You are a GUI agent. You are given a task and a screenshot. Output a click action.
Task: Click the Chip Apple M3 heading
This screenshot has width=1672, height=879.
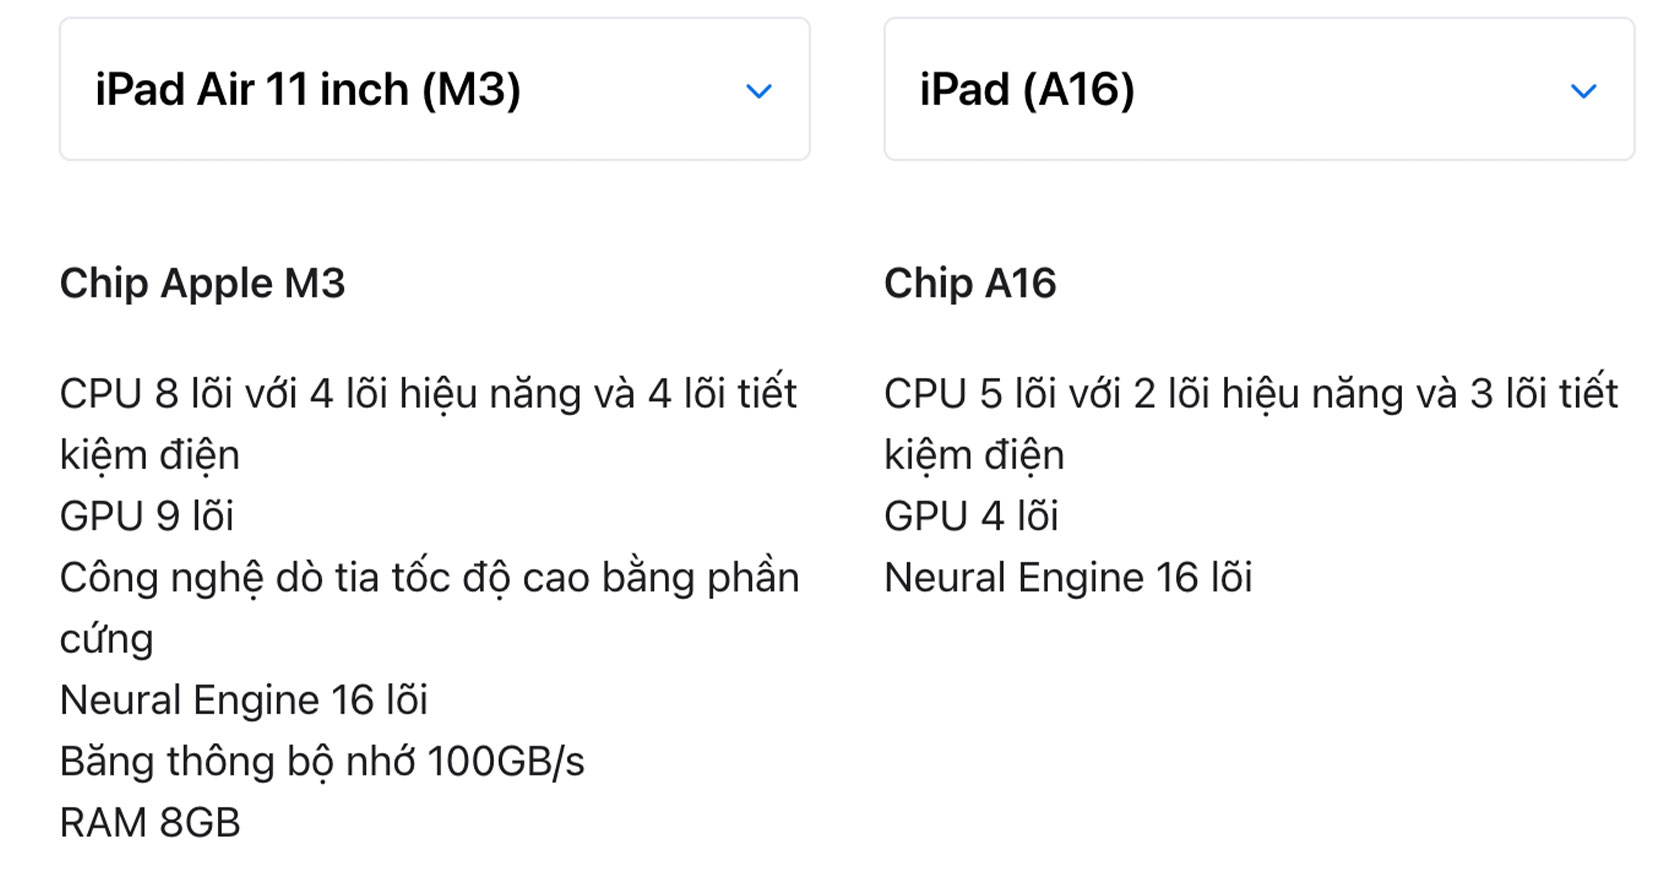(x=203, y=283)
